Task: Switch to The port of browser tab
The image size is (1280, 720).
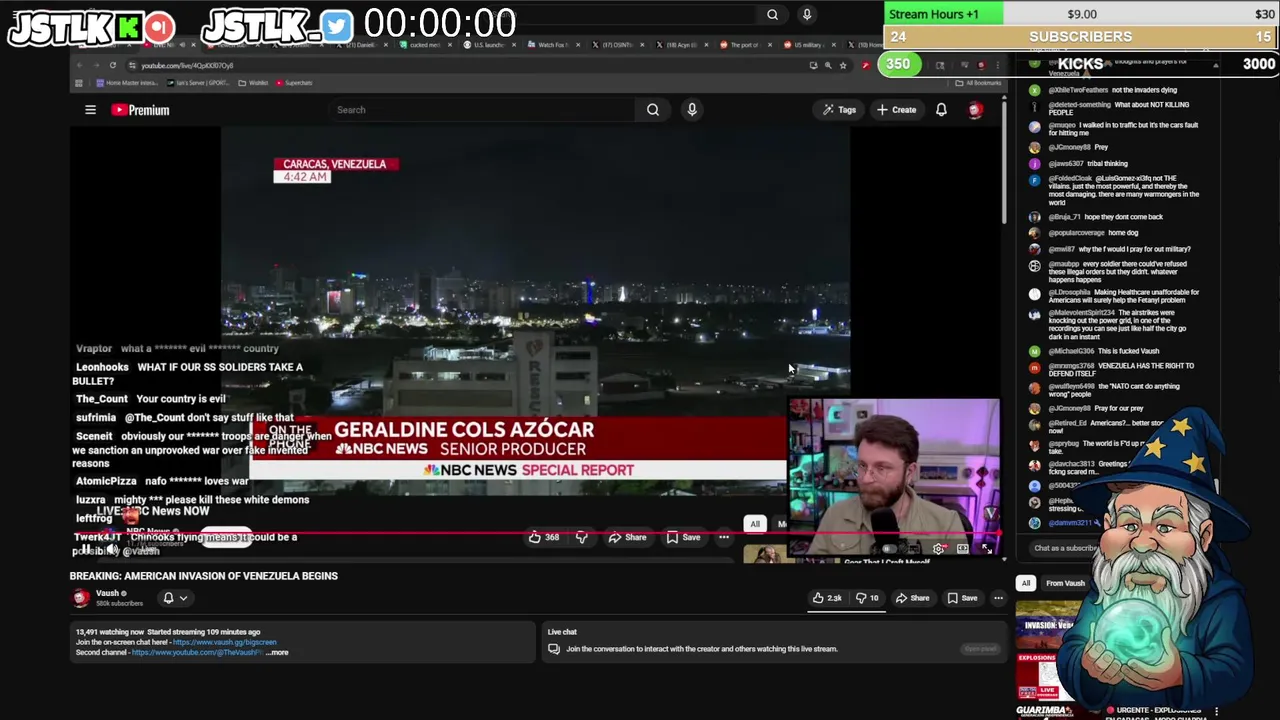Action: (x=743, y=45)
